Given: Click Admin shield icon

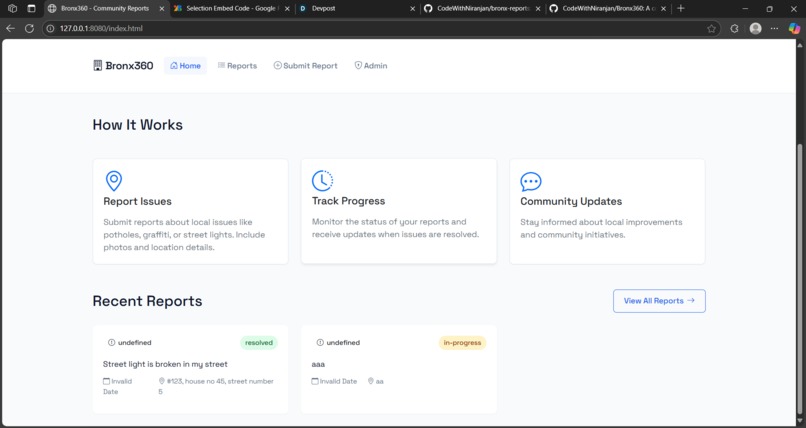Looking at the screenshot, I should [x=358, y=65].
